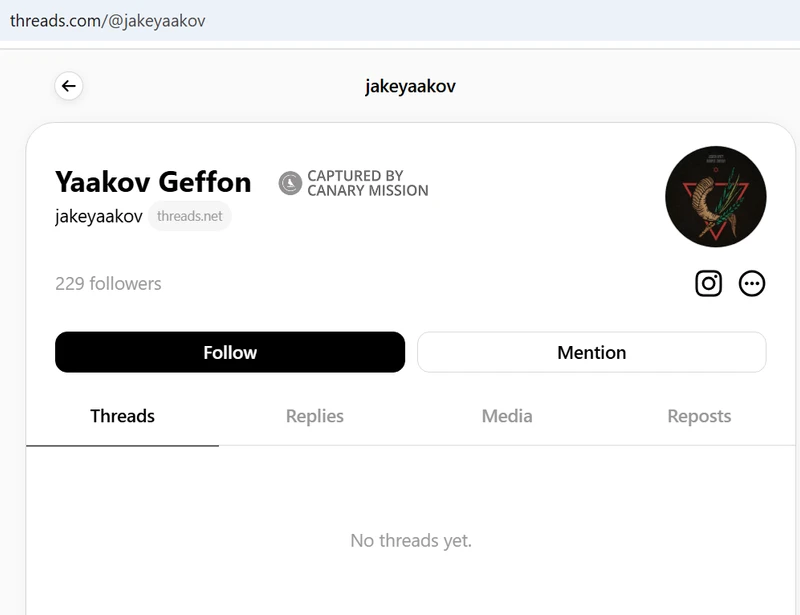Select the Threads tab

(121, 416)
